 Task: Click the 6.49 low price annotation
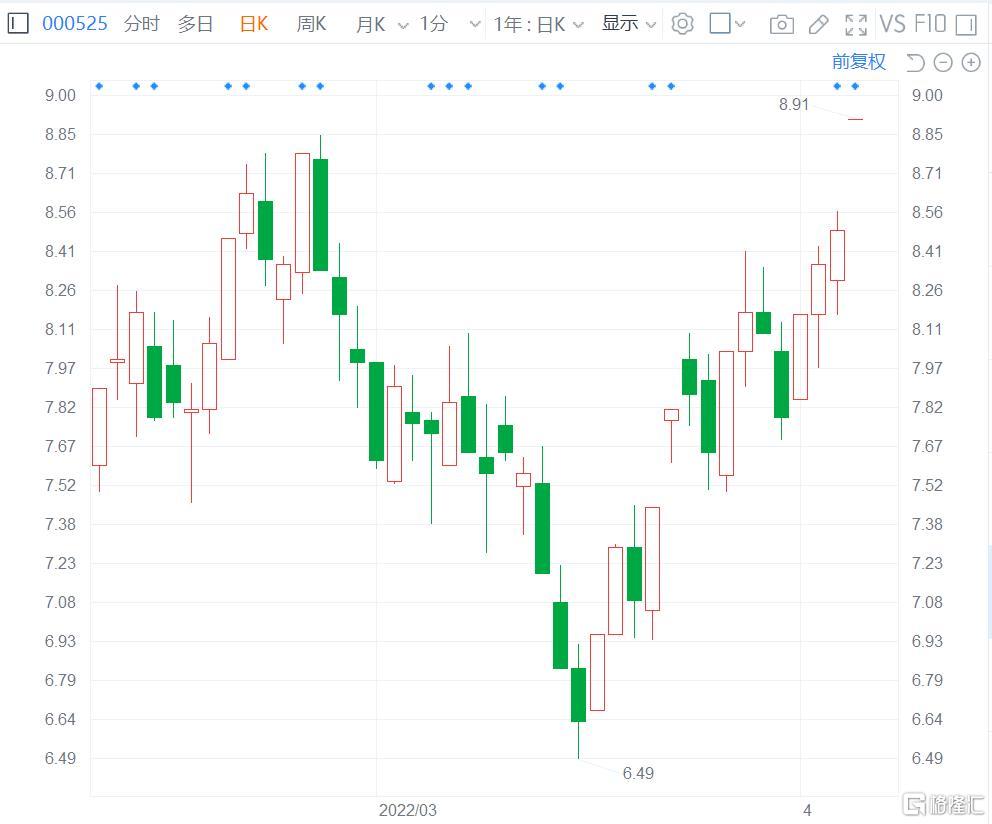(638, 773)
